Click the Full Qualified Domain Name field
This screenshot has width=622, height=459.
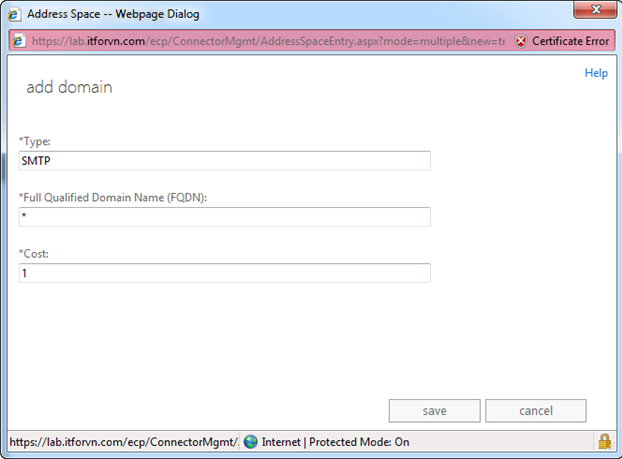224,217
